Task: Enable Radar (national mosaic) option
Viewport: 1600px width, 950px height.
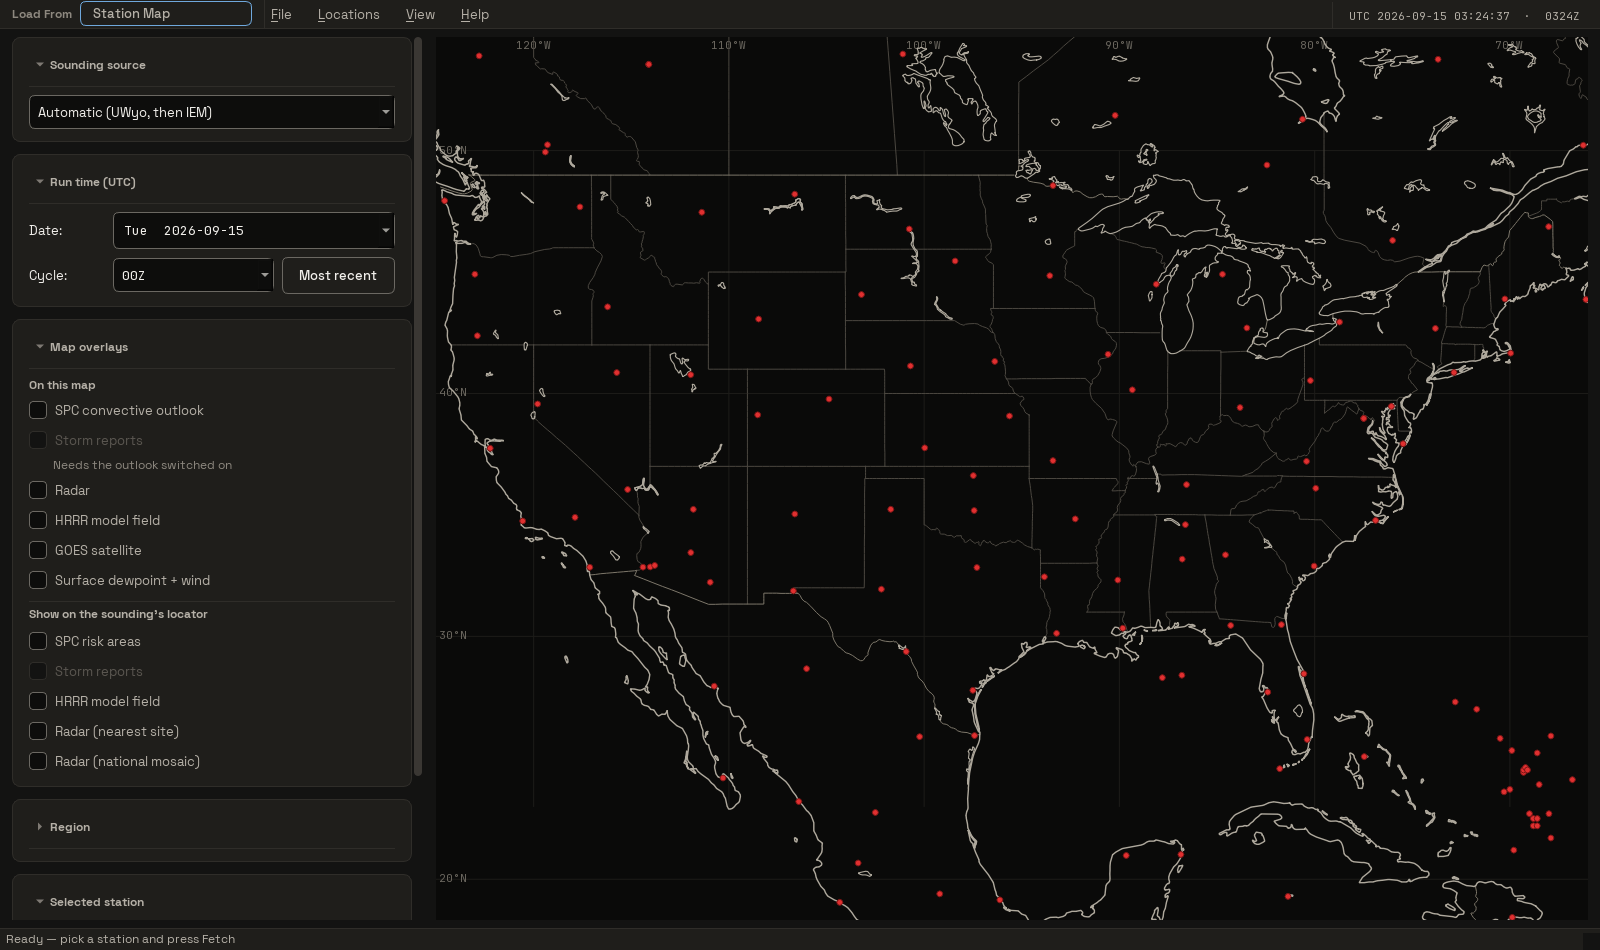Action: [x=38, y=761]
